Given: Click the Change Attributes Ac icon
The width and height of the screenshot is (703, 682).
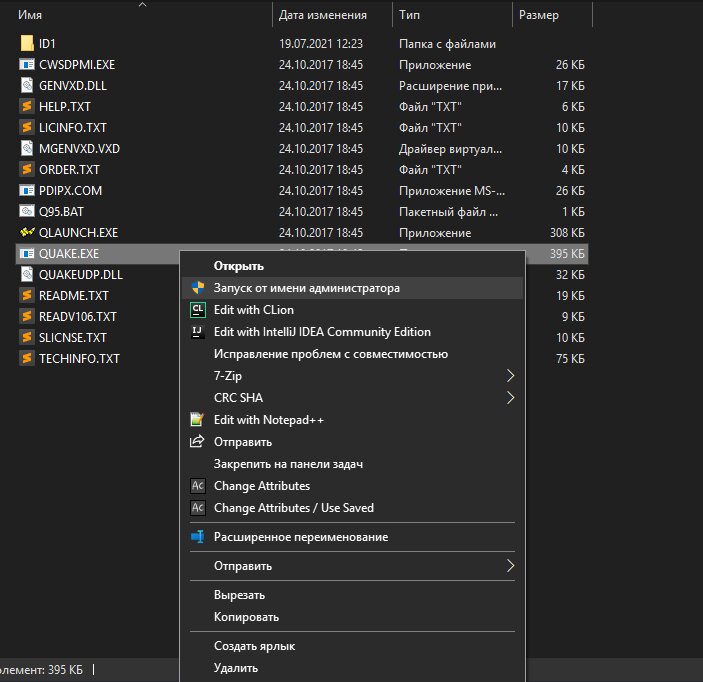Looking at the screenshot, I should (198, 486).
